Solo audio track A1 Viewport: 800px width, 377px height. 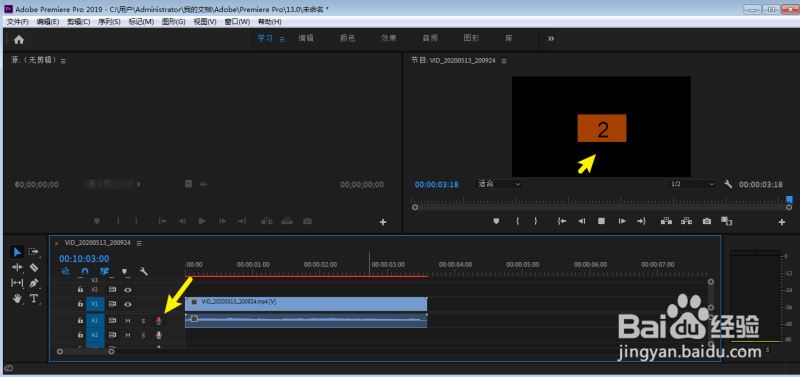(x=143, y=321)
